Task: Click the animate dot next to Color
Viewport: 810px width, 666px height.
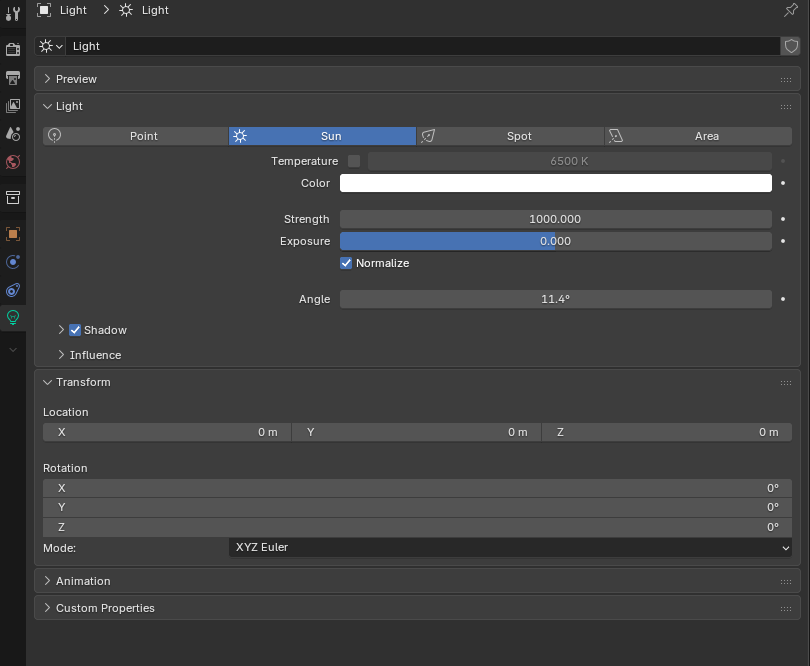Action: point(783,183)
